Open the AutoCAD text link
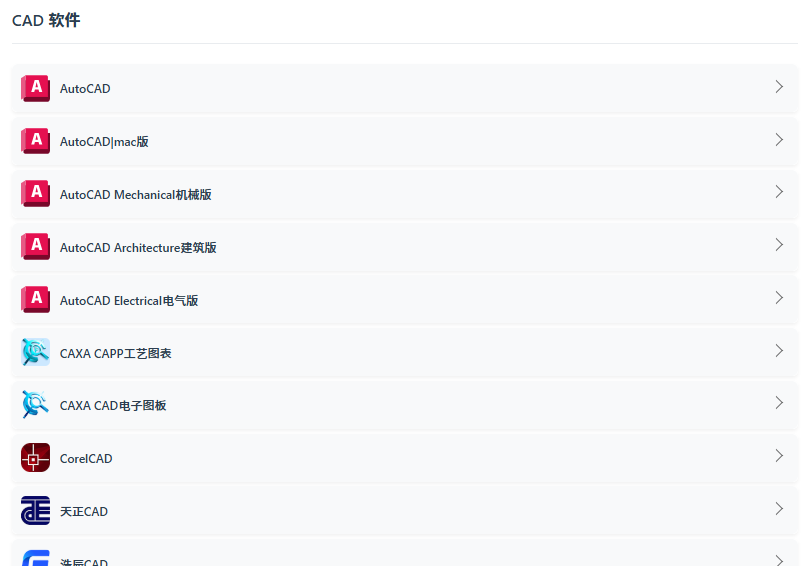Screen dimensions: 807x566 click(x=85, y=89)
